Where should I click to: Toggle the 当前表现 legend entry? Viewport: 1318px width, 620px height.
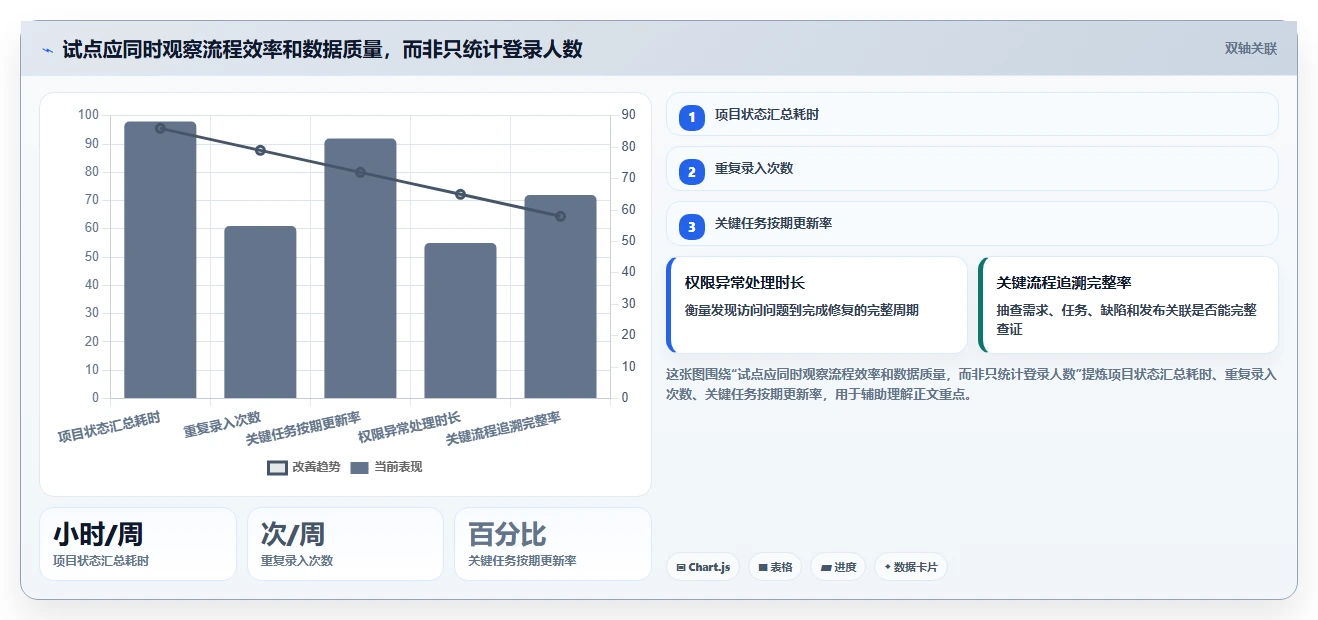(386, 467)
